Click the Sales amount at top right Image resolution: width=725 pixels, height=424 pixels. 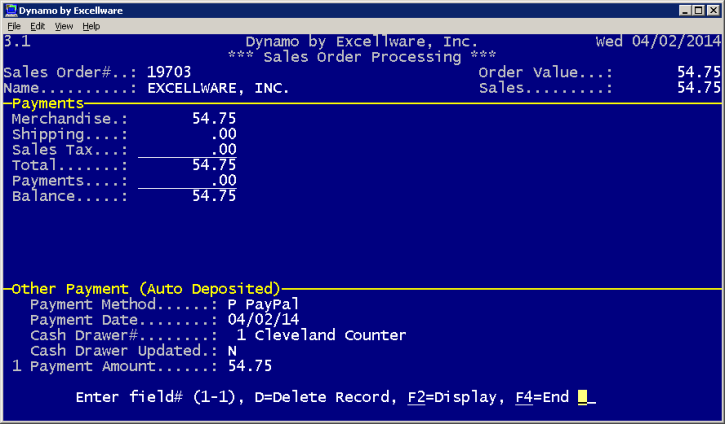pos(699,87)
